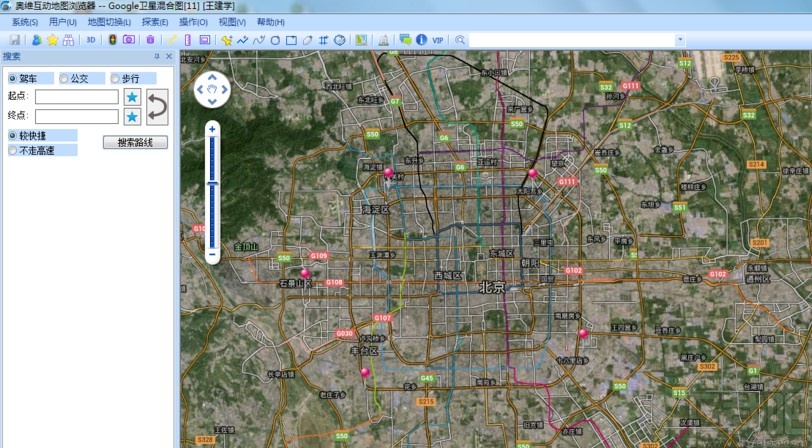Select the polygon shape tool
Image resolution: width=812 pixels, height=448 pixels.
308,40
